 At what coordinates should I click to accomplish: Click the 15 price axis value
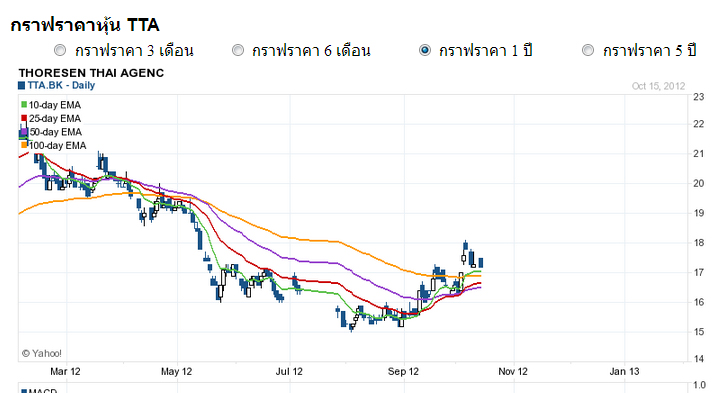[x=699, y=332]
